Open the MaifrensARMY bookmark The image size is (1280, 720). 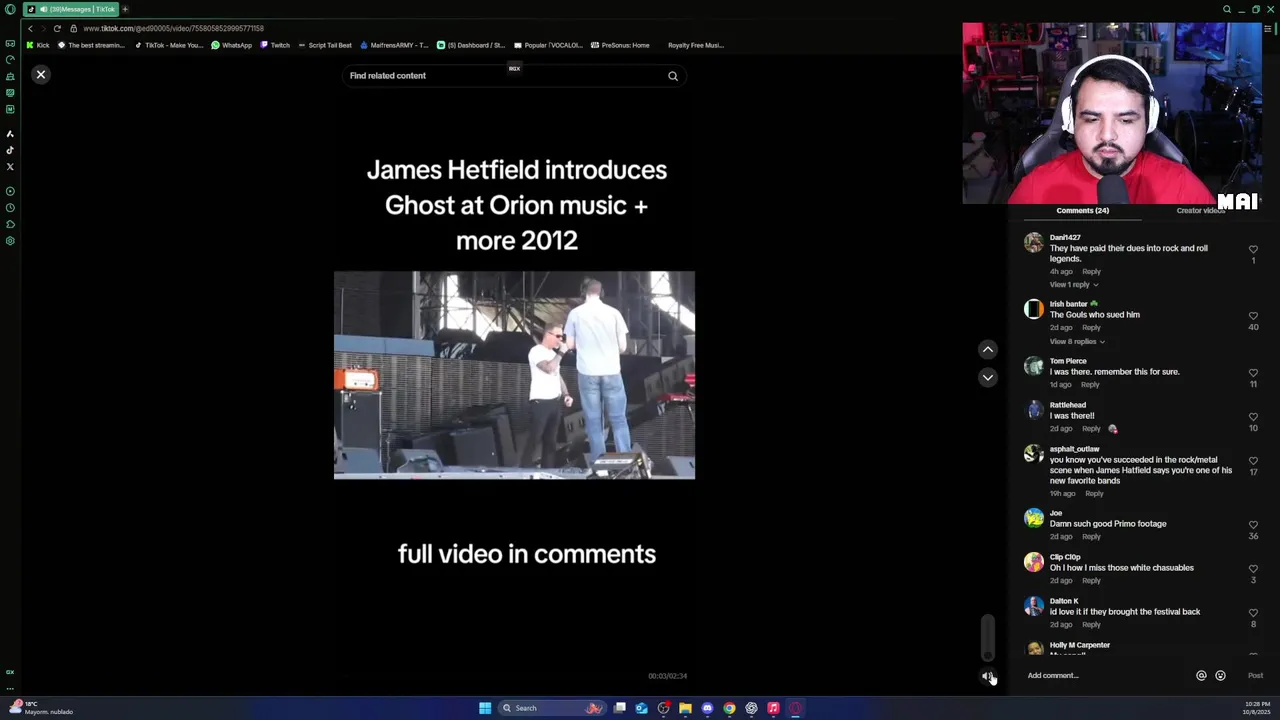[x=394, y=45]
